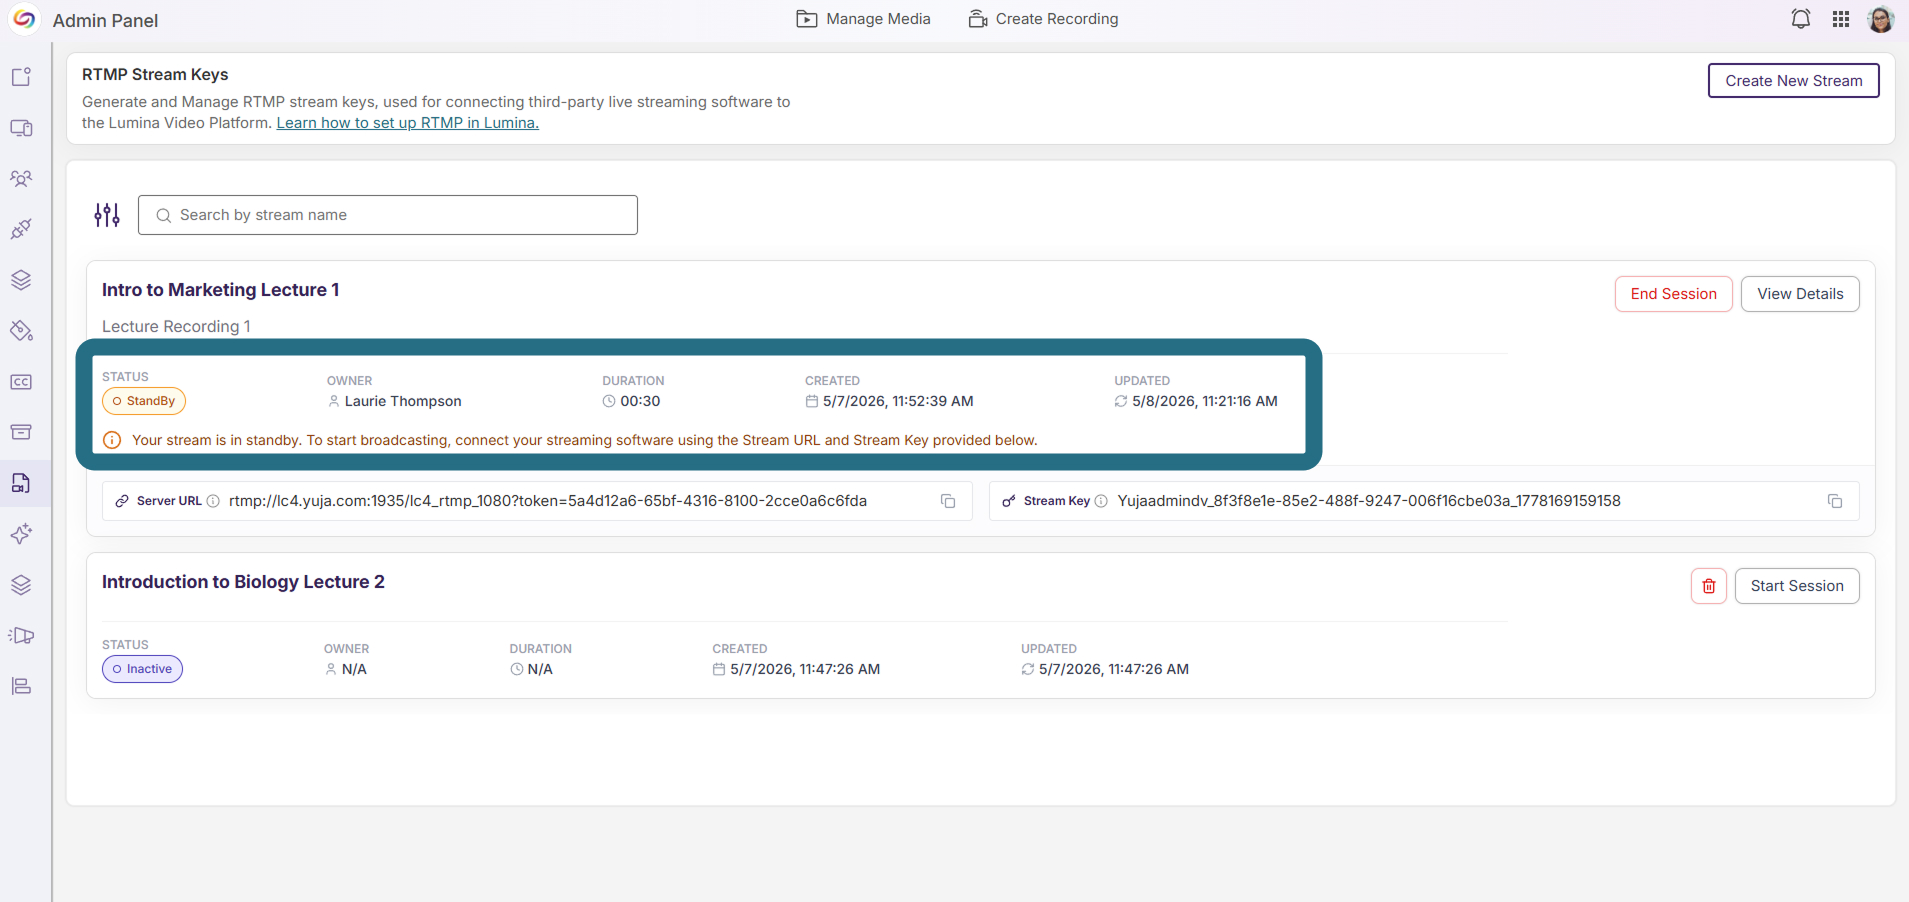
Task: Click the Inactive status badge
Action: (142, 669)
